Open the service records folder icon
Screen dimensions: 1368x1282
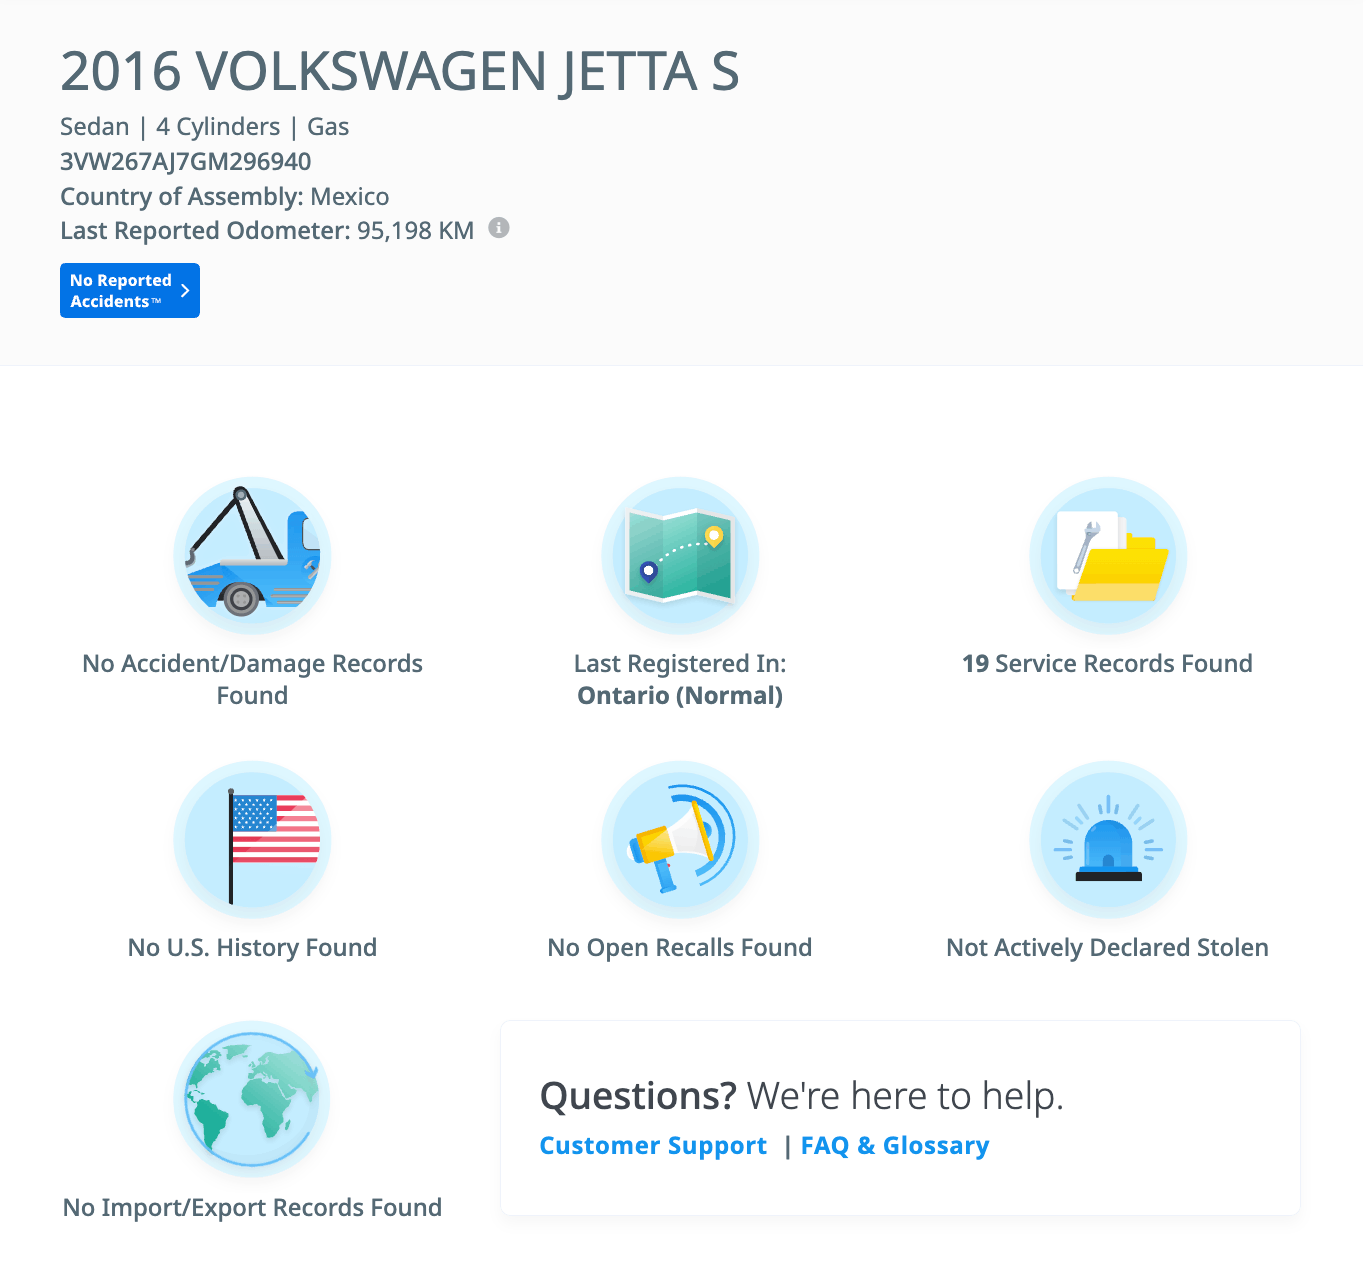tap(1108, 556)
